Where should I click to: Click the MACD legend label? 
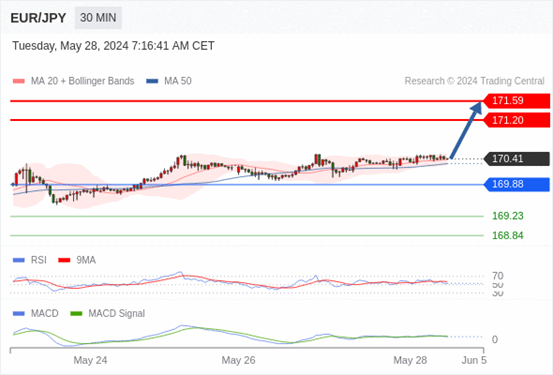(x=45, y=314)
